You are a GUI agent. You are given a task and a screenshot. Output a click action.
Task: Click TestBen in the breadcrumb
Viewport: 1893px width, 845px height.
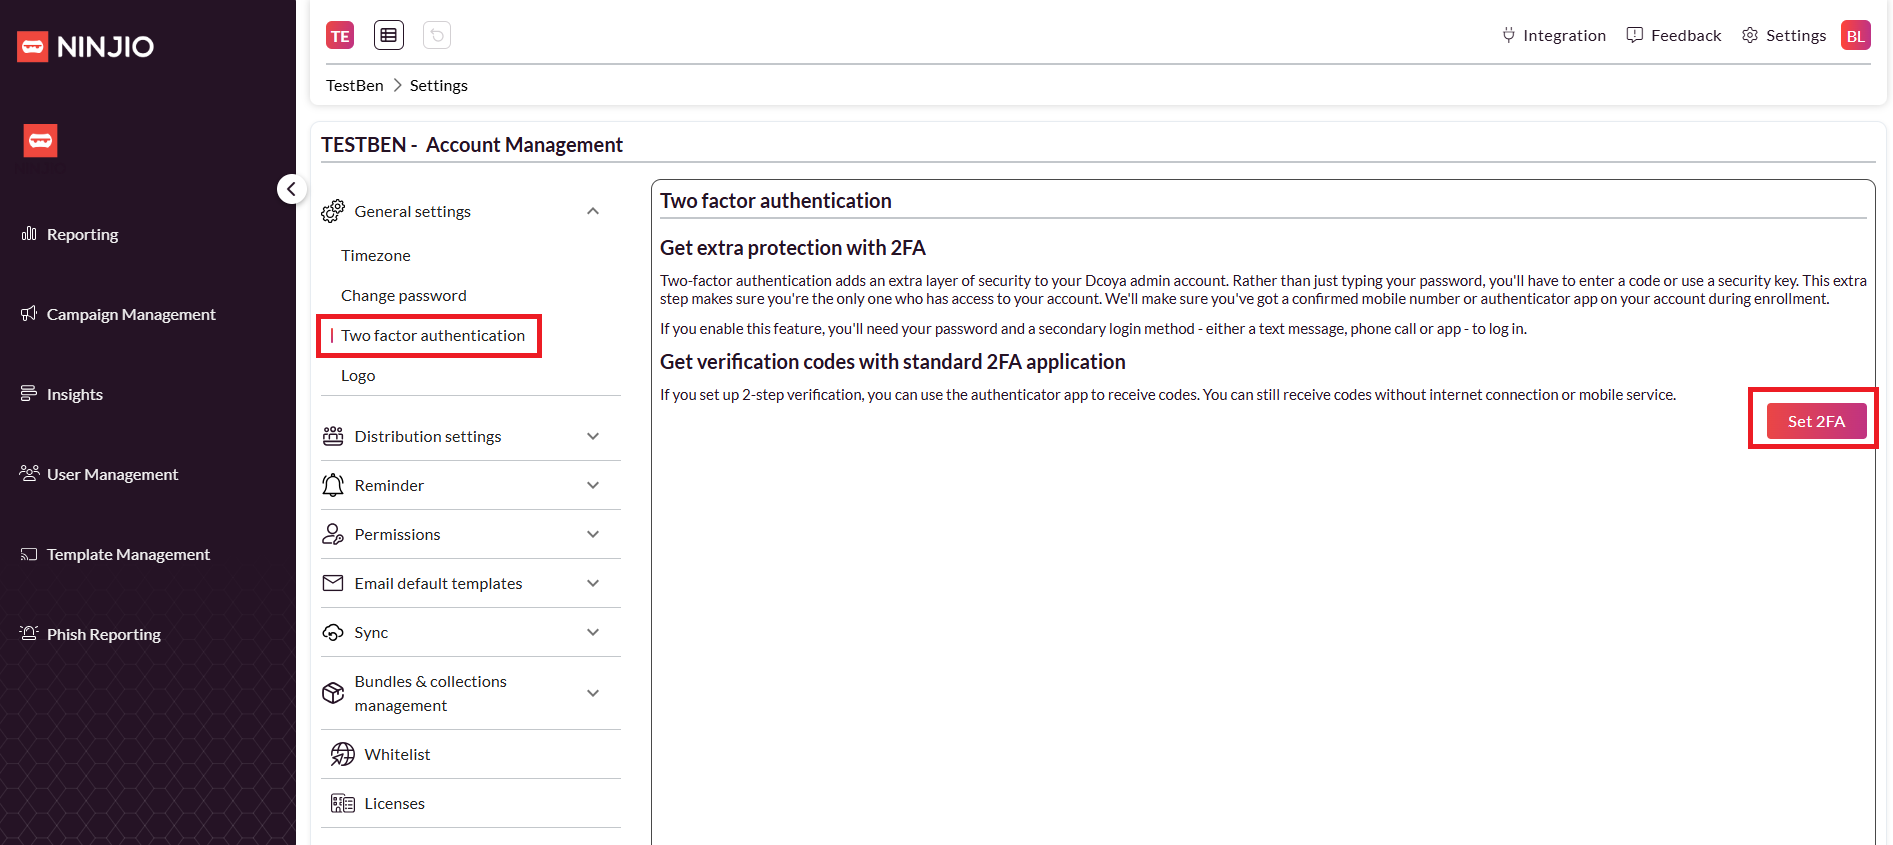click(x=354, y=85)
